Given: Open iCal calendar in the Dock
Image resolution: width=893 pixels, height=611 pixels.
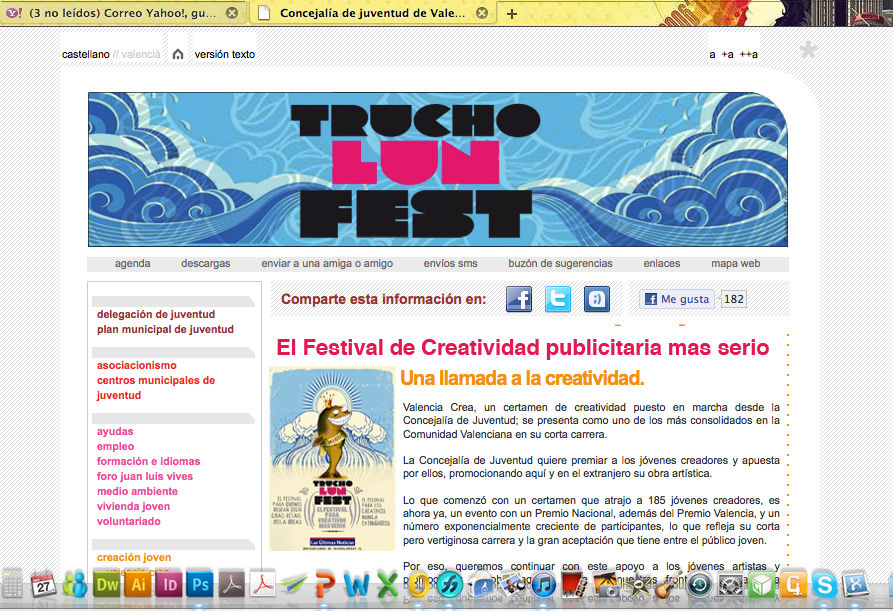Looking at the screenshot, I should [43, 585].
